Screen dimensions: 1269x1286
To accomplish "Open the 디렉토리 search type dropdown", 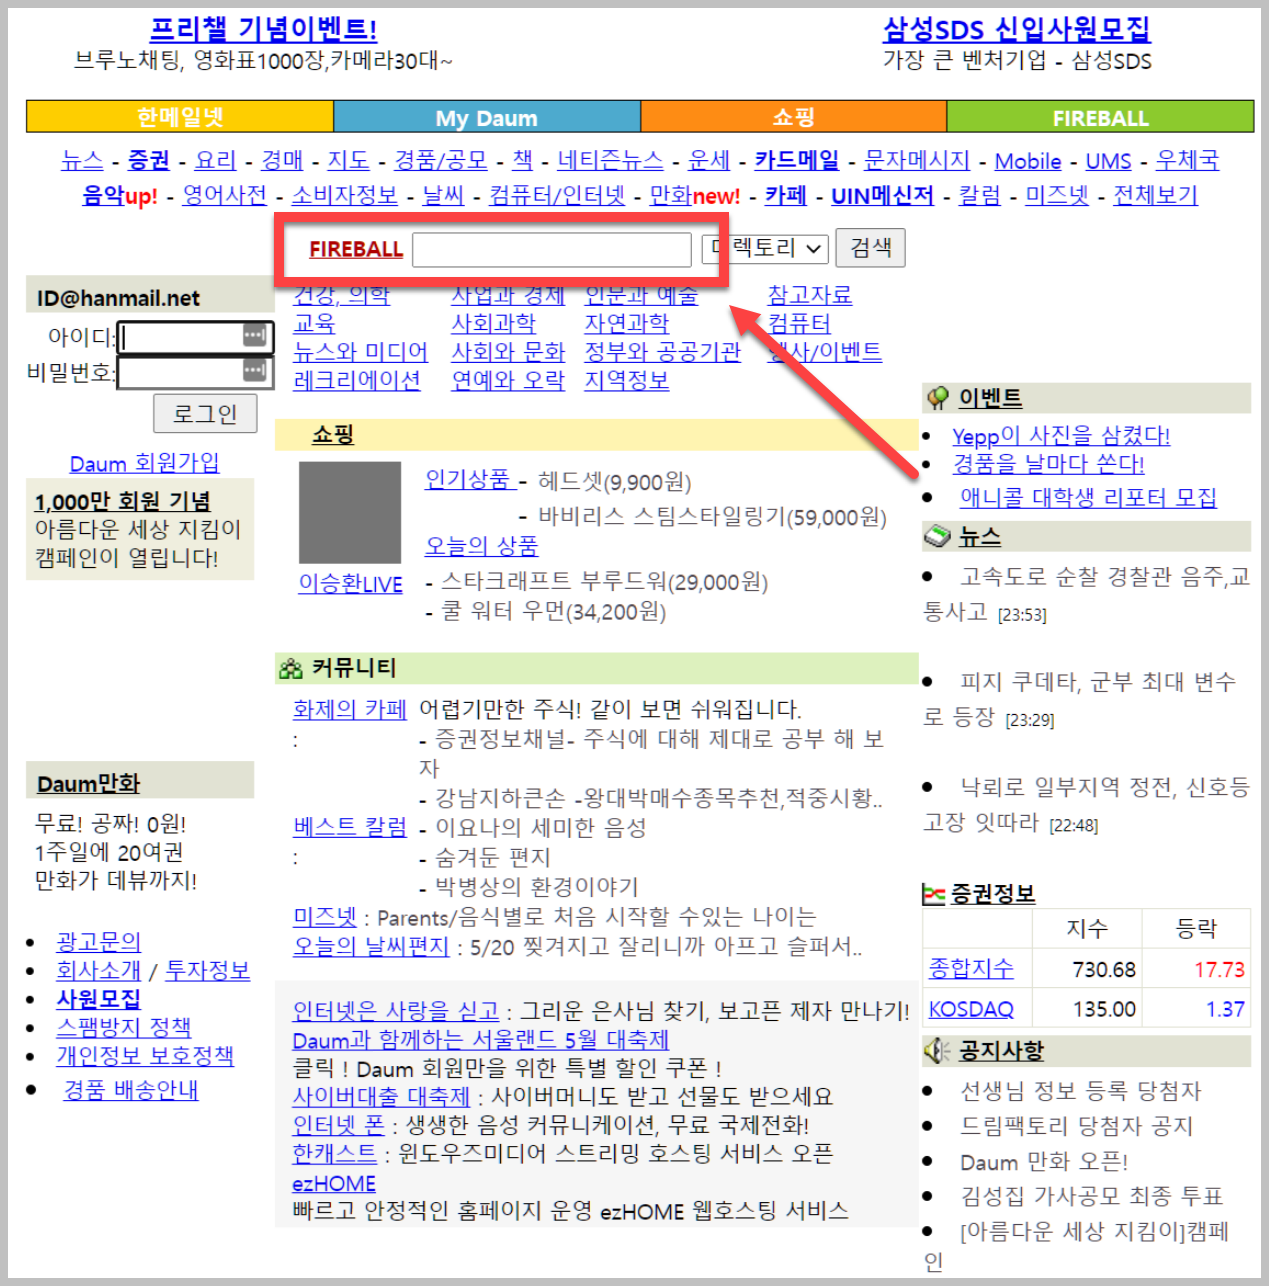I will coord(766,248).
